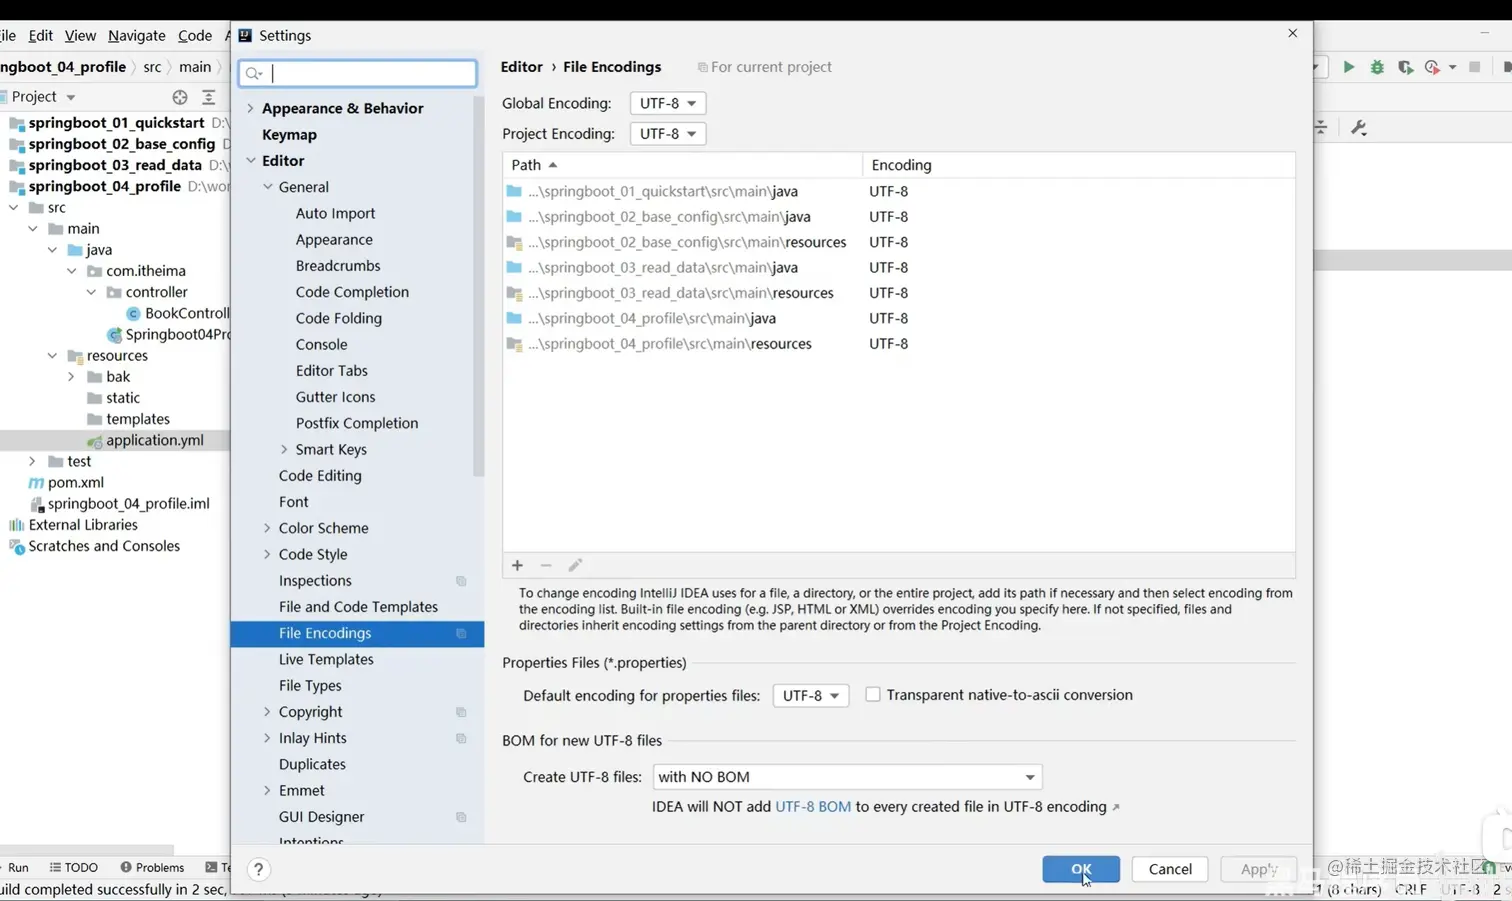Click the external link arrow after BOM text

point(1116,807)
